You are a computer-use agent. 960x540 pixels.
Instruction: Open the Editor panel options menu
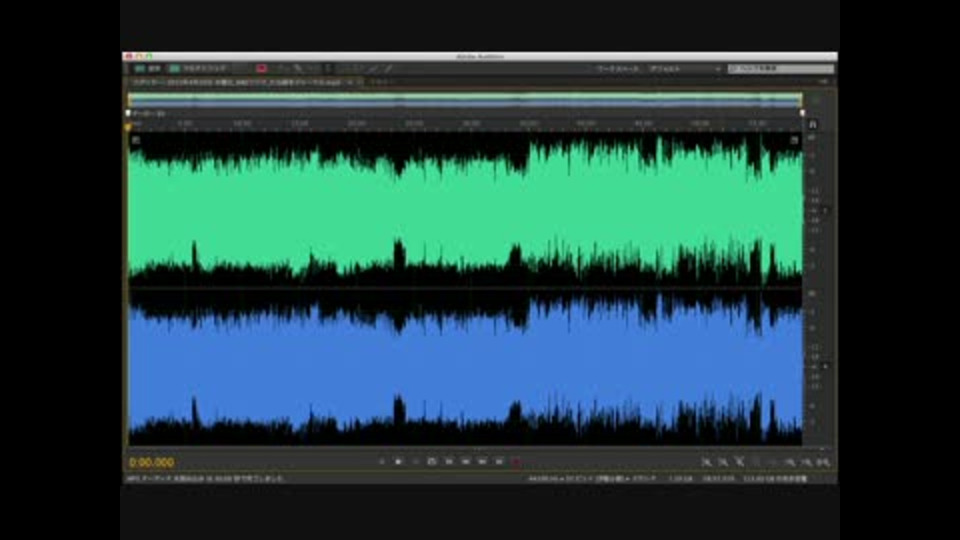coord(824,81)
